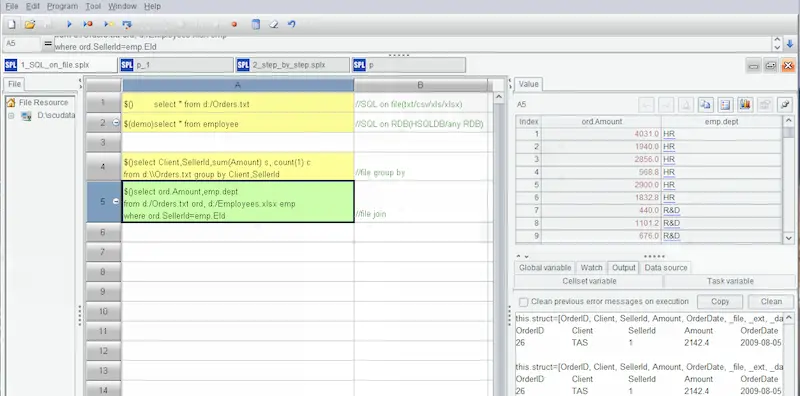Click the copy data icon in Value panel
This screenshot has height=396, width=800.
click(x=705, y=105)
